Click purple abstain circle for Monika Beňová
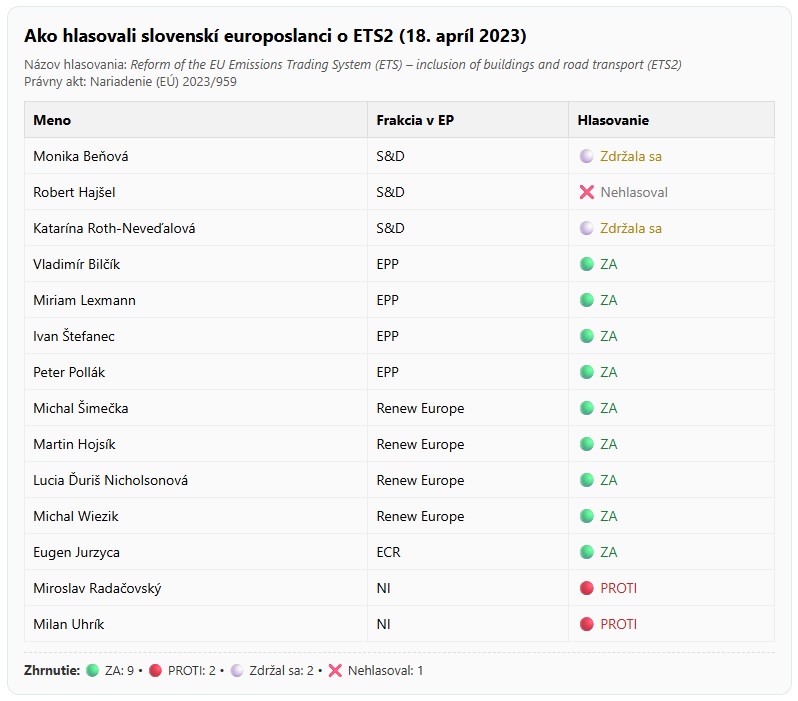Viewport: 798px width, 701px height. point(587,156)
